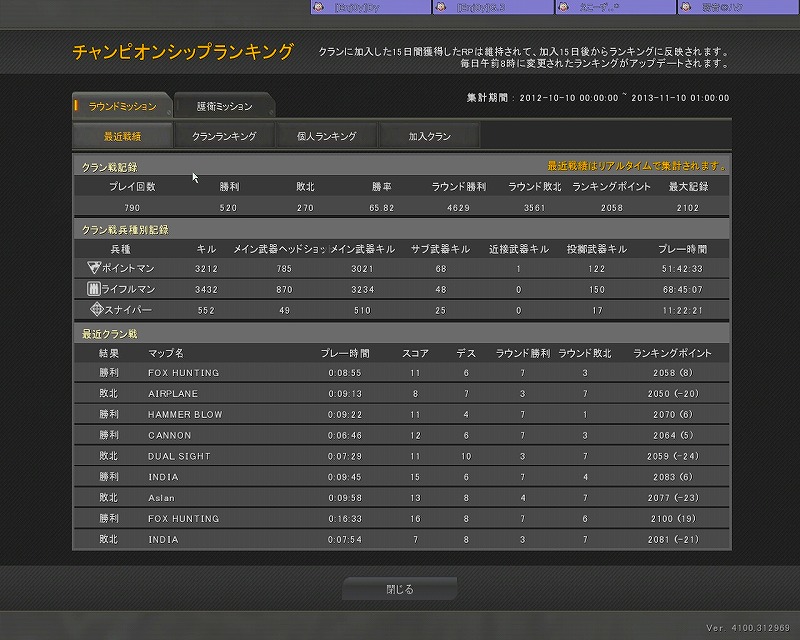Image resolution: width=800 pixels, height=640 pixels.
Task: Click the マップ名 column header
Action: click(166, 353)
